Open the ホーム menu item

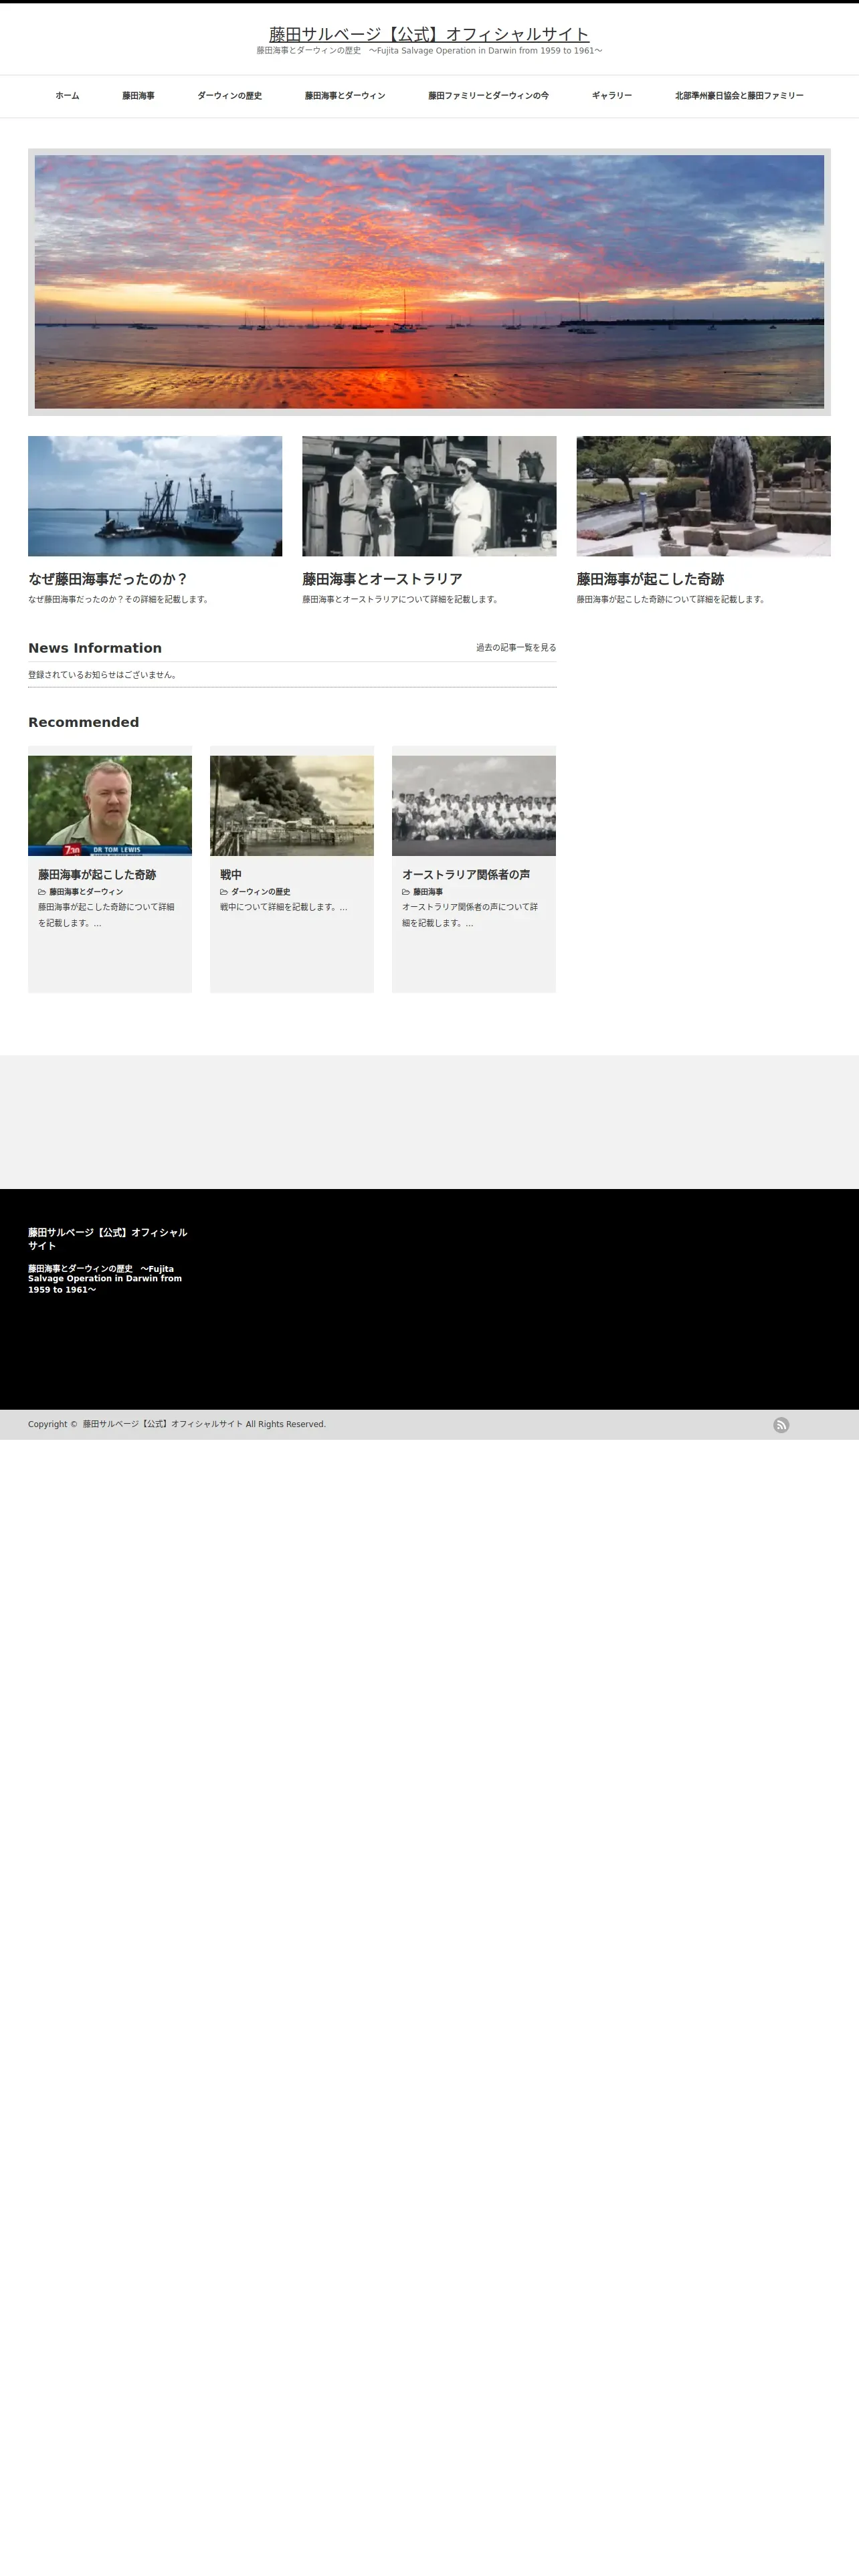67,96
